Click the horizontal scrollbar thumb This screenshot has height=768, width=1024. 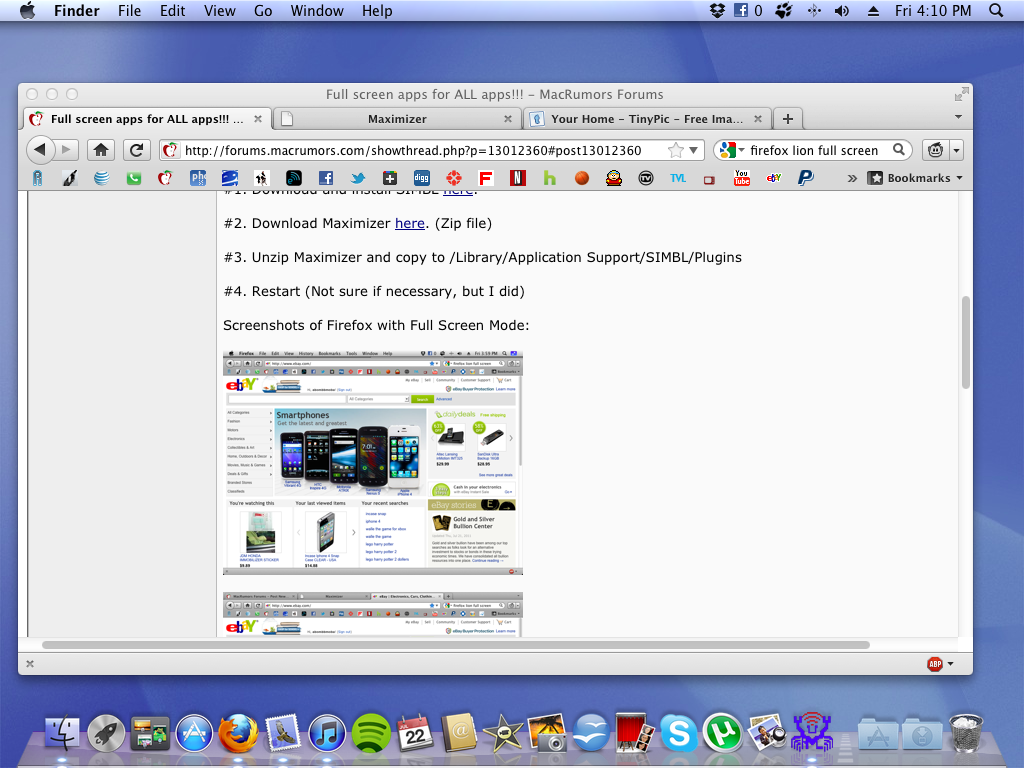[455, 645]
